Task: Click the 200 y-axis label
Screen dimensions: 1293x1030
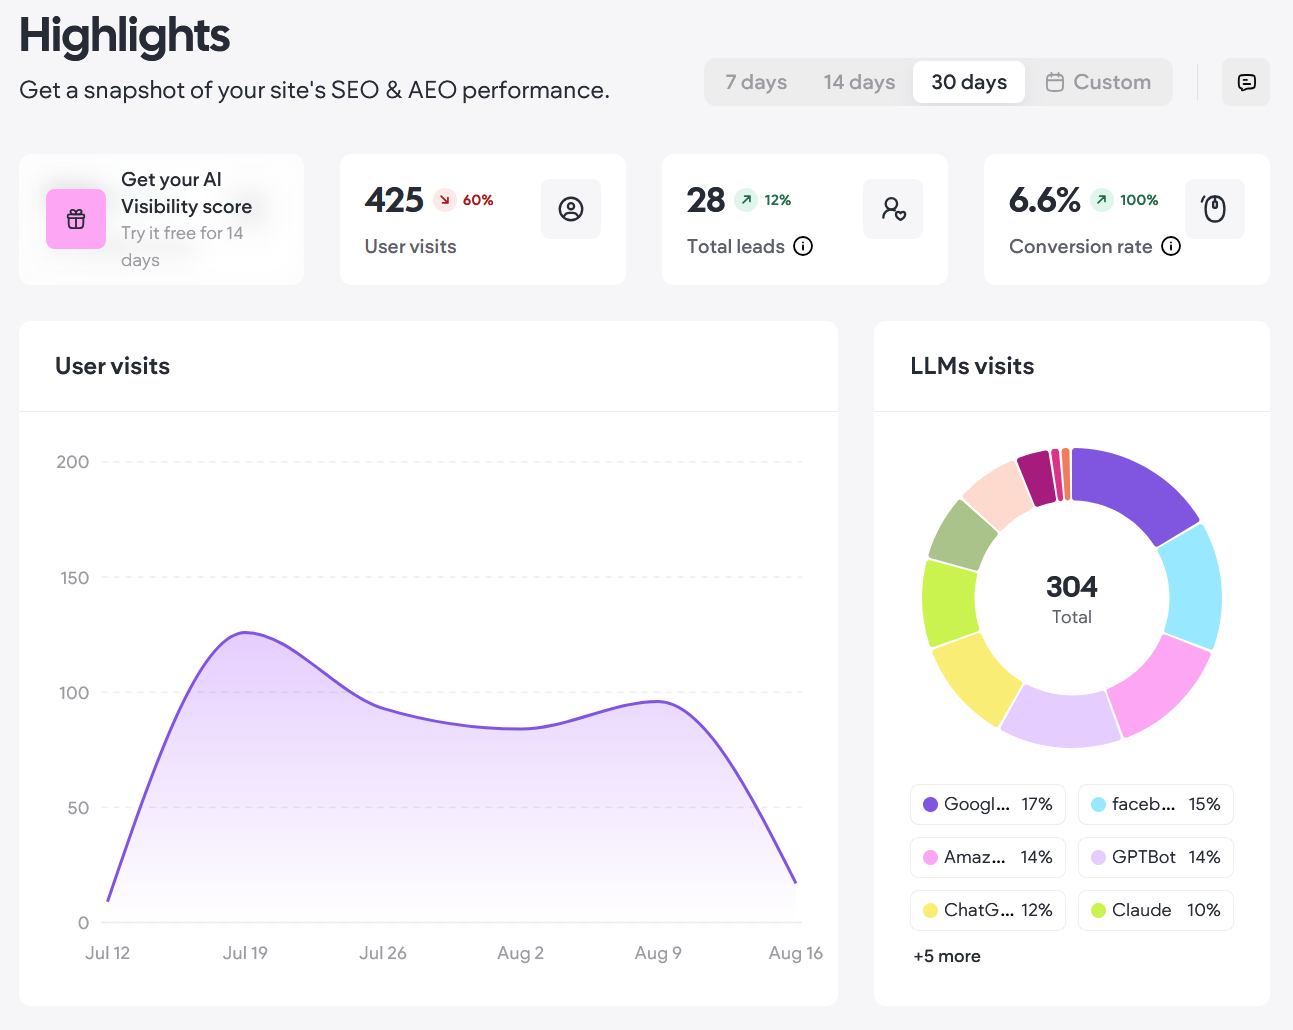Action: click(x=73, y=462)
